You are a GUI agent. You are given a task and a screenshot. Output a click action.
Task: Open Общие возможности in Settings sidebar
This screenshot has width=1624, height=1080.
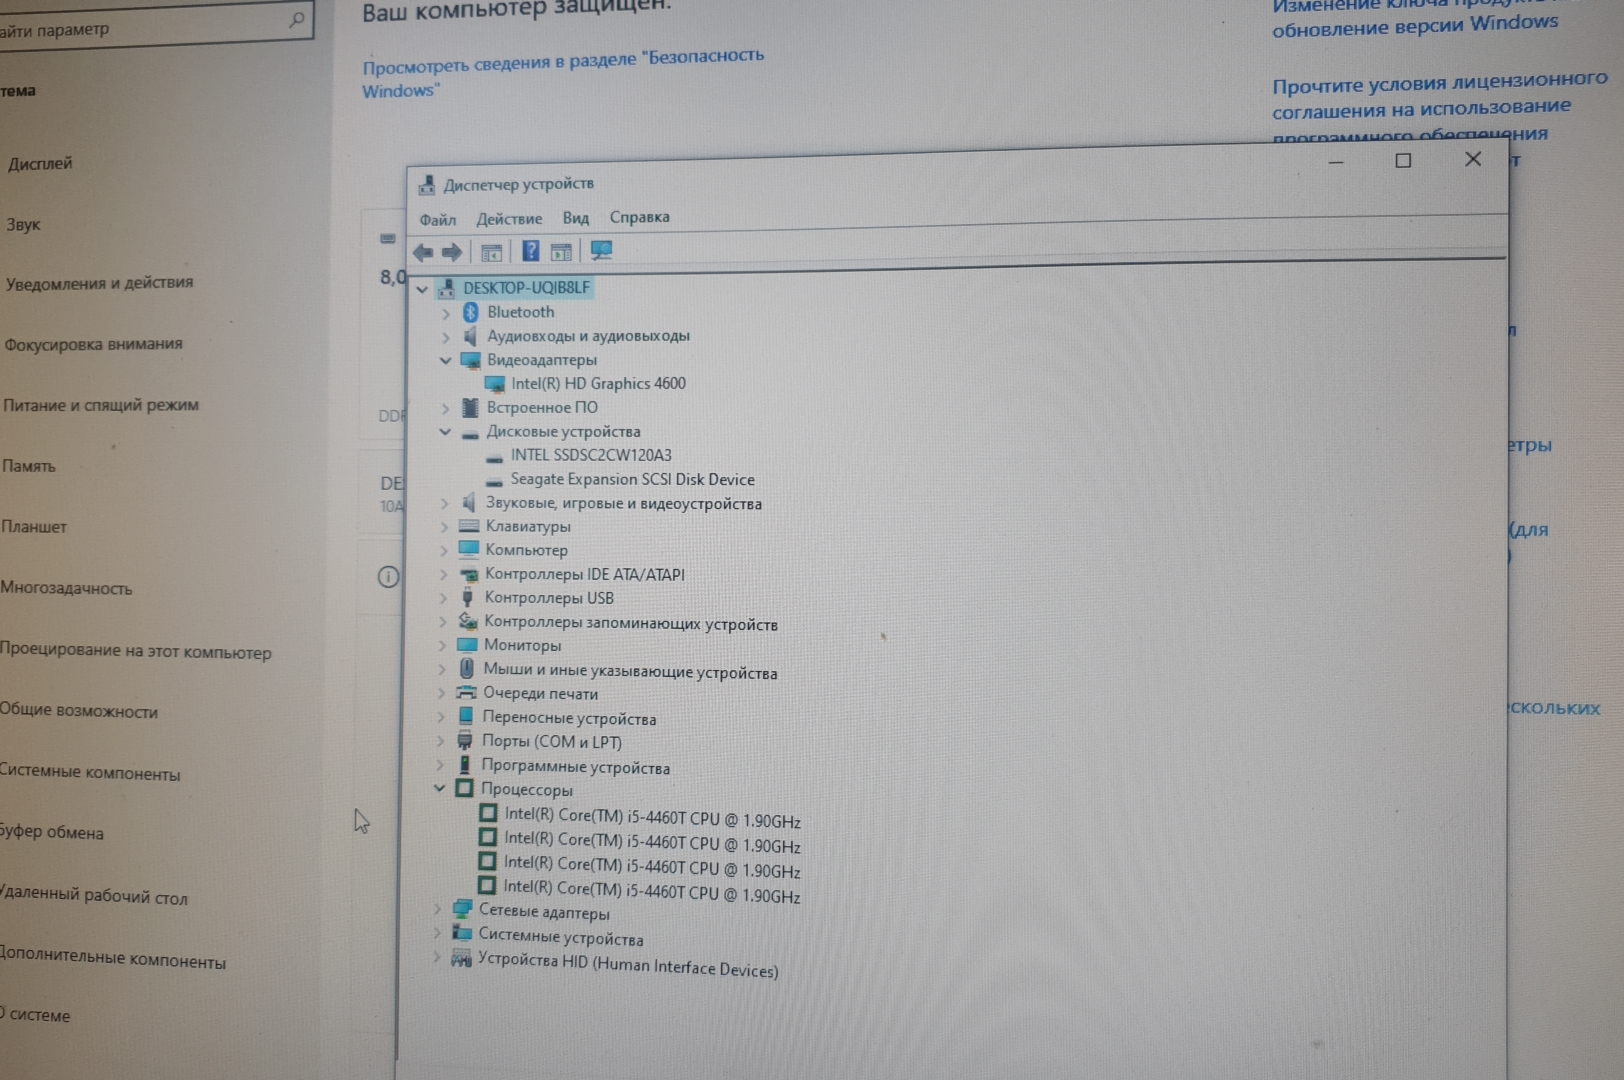coord(79,711)
